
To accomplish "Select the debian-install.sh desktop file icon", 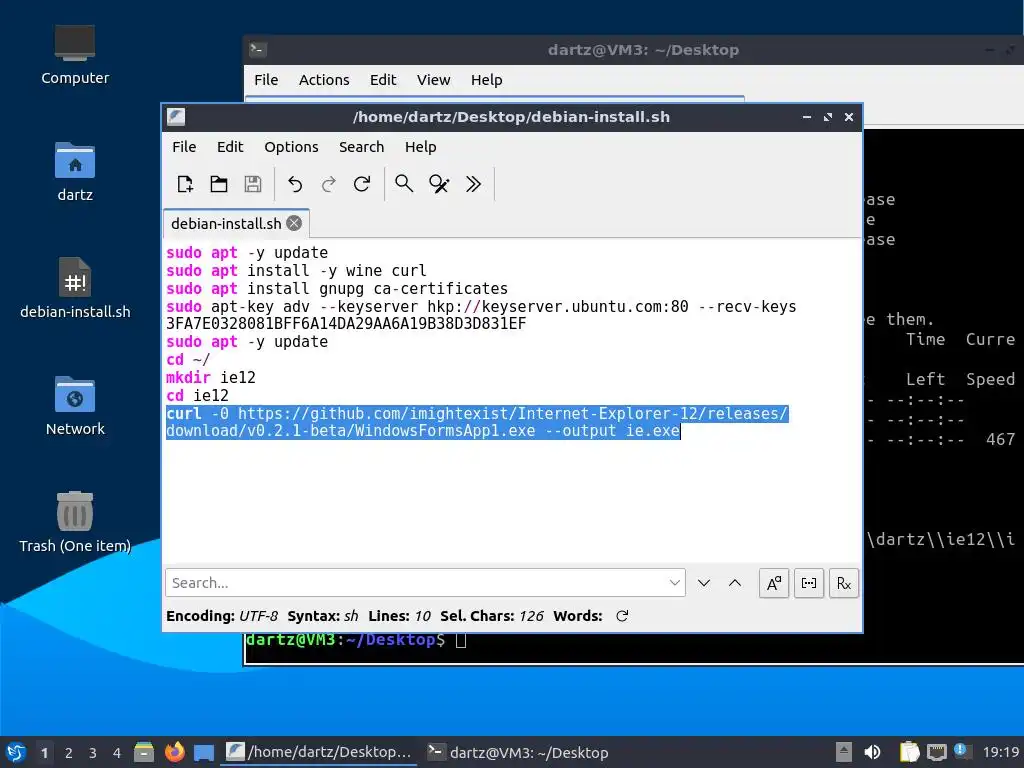I will coord(75,288).
